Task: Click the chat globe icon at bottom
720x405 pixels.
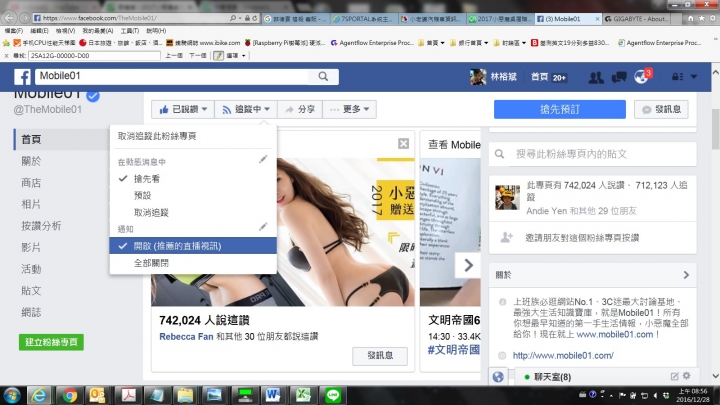Action: [498, 377]
